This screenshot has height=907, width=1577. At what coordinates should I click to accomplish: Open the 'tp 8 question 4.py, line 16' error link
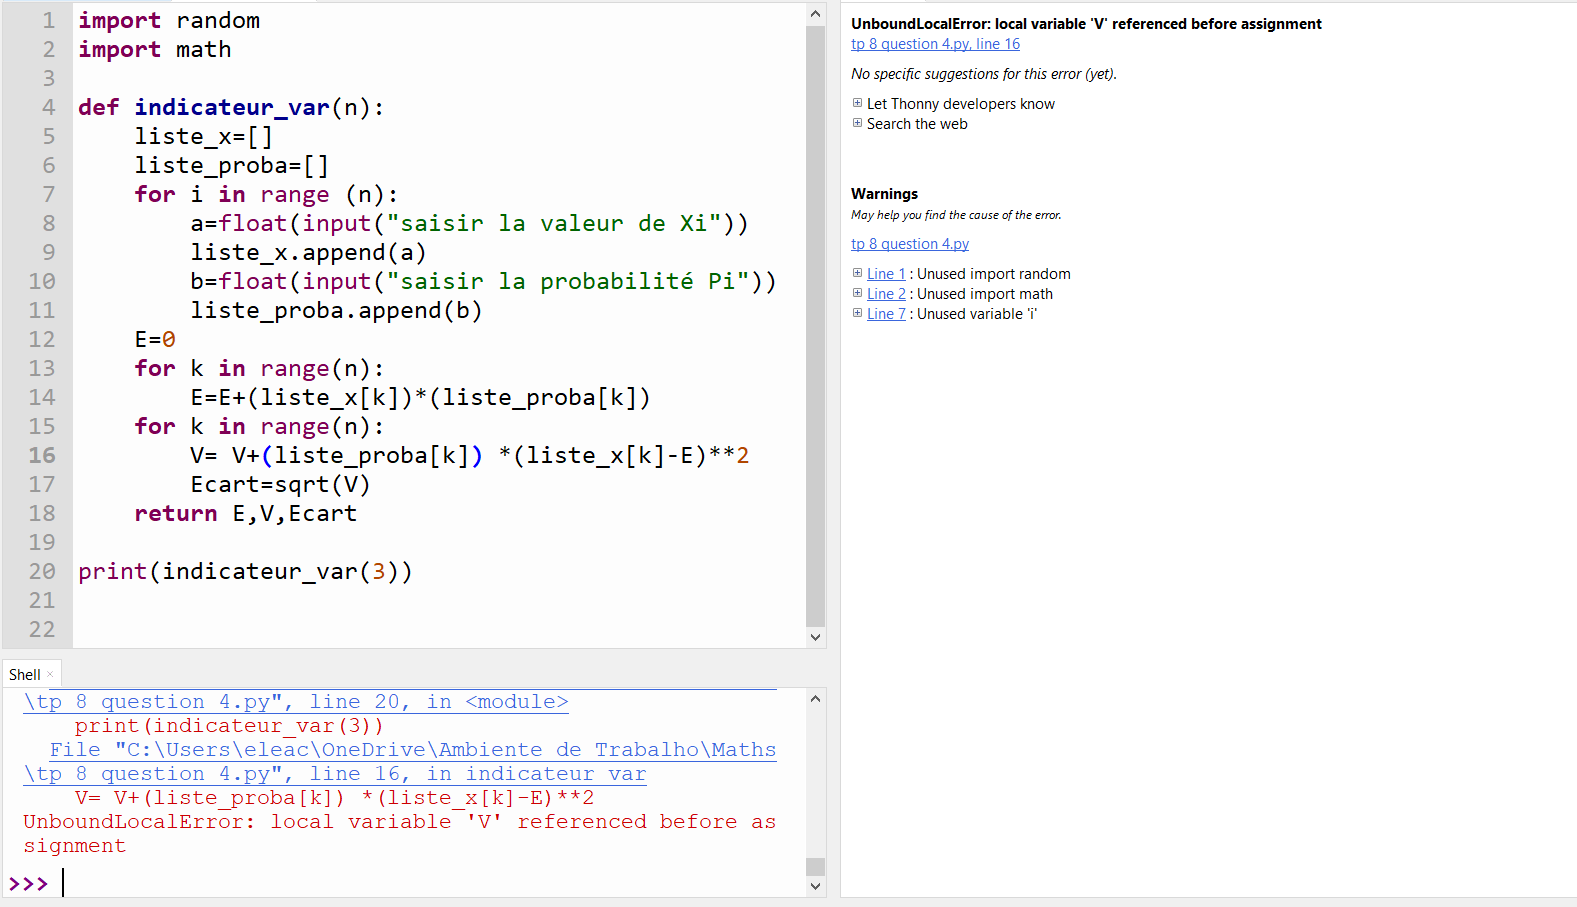pyautogui.click(x=935, y=44)
